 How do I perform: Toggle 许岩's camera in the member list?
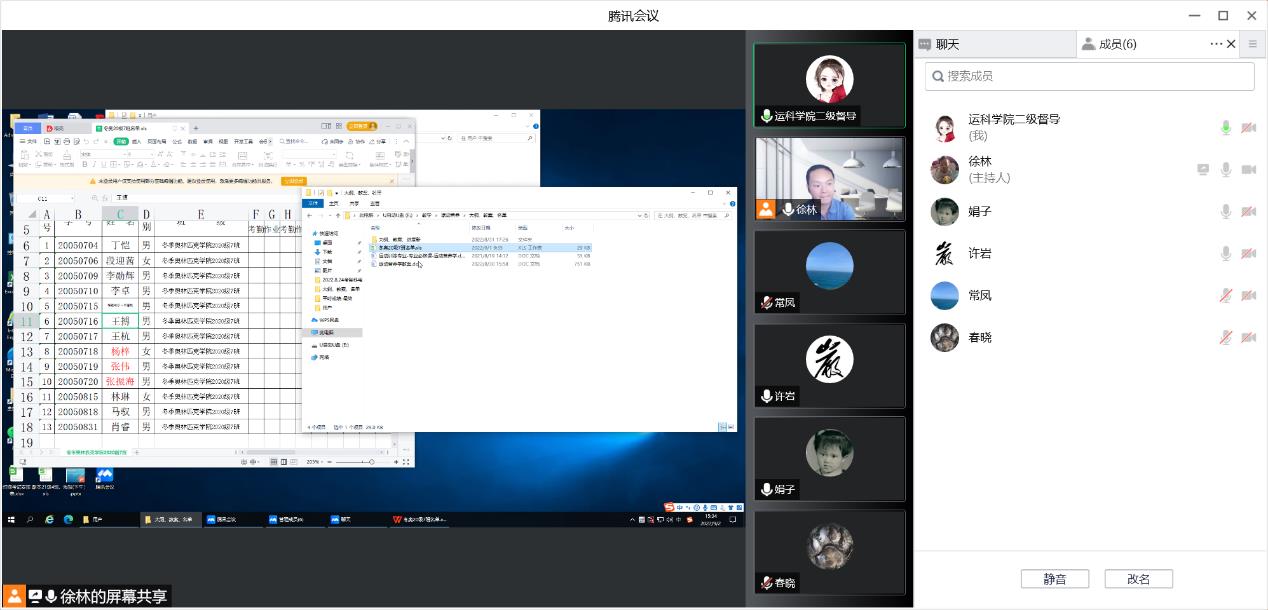[1248, 254]
